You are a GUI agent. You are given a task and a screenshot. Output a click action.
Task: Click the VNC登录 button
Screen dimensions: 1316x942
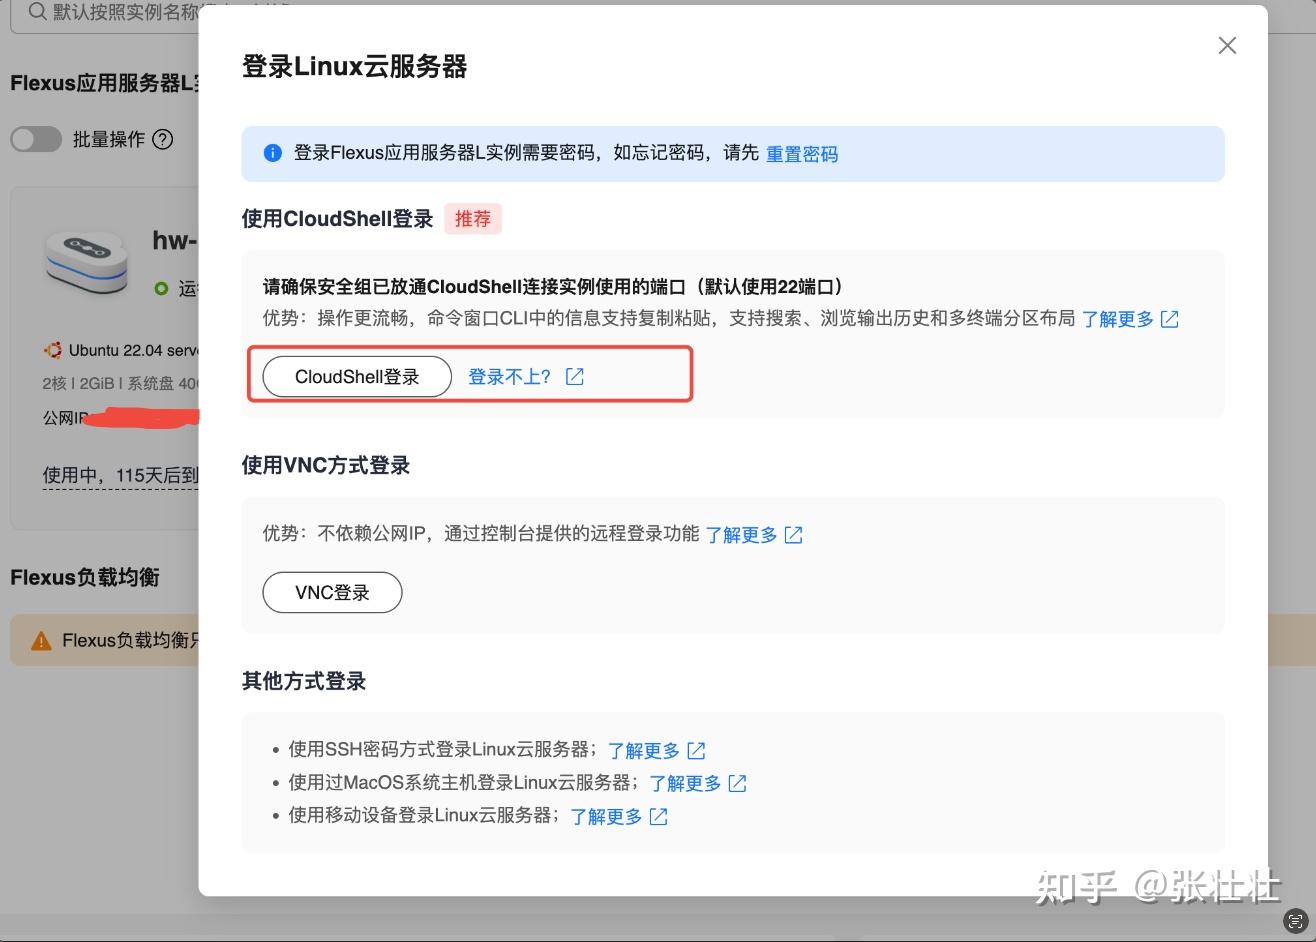[x=332, y=592]
